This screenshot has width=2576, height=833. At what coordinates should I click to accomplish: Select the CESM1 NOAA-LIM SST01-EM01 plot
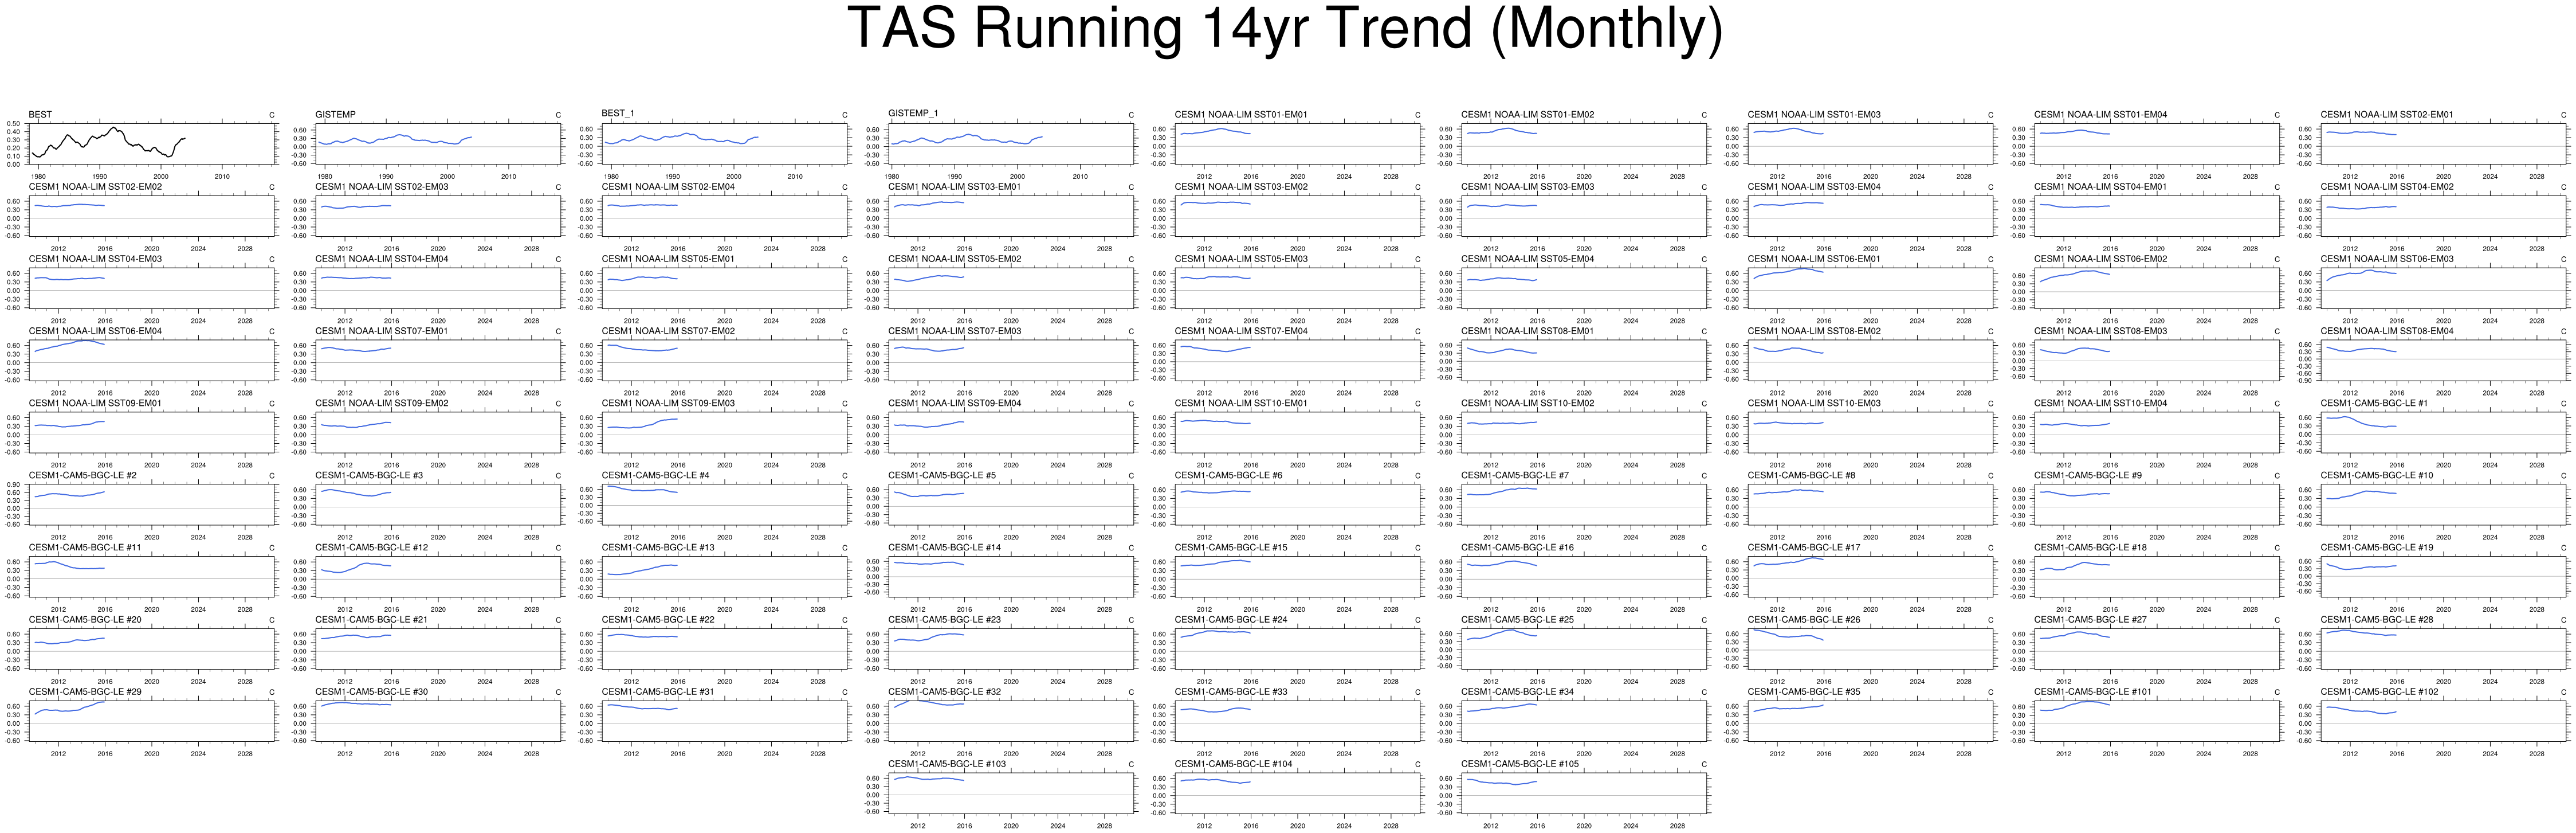click(1298, 144)
